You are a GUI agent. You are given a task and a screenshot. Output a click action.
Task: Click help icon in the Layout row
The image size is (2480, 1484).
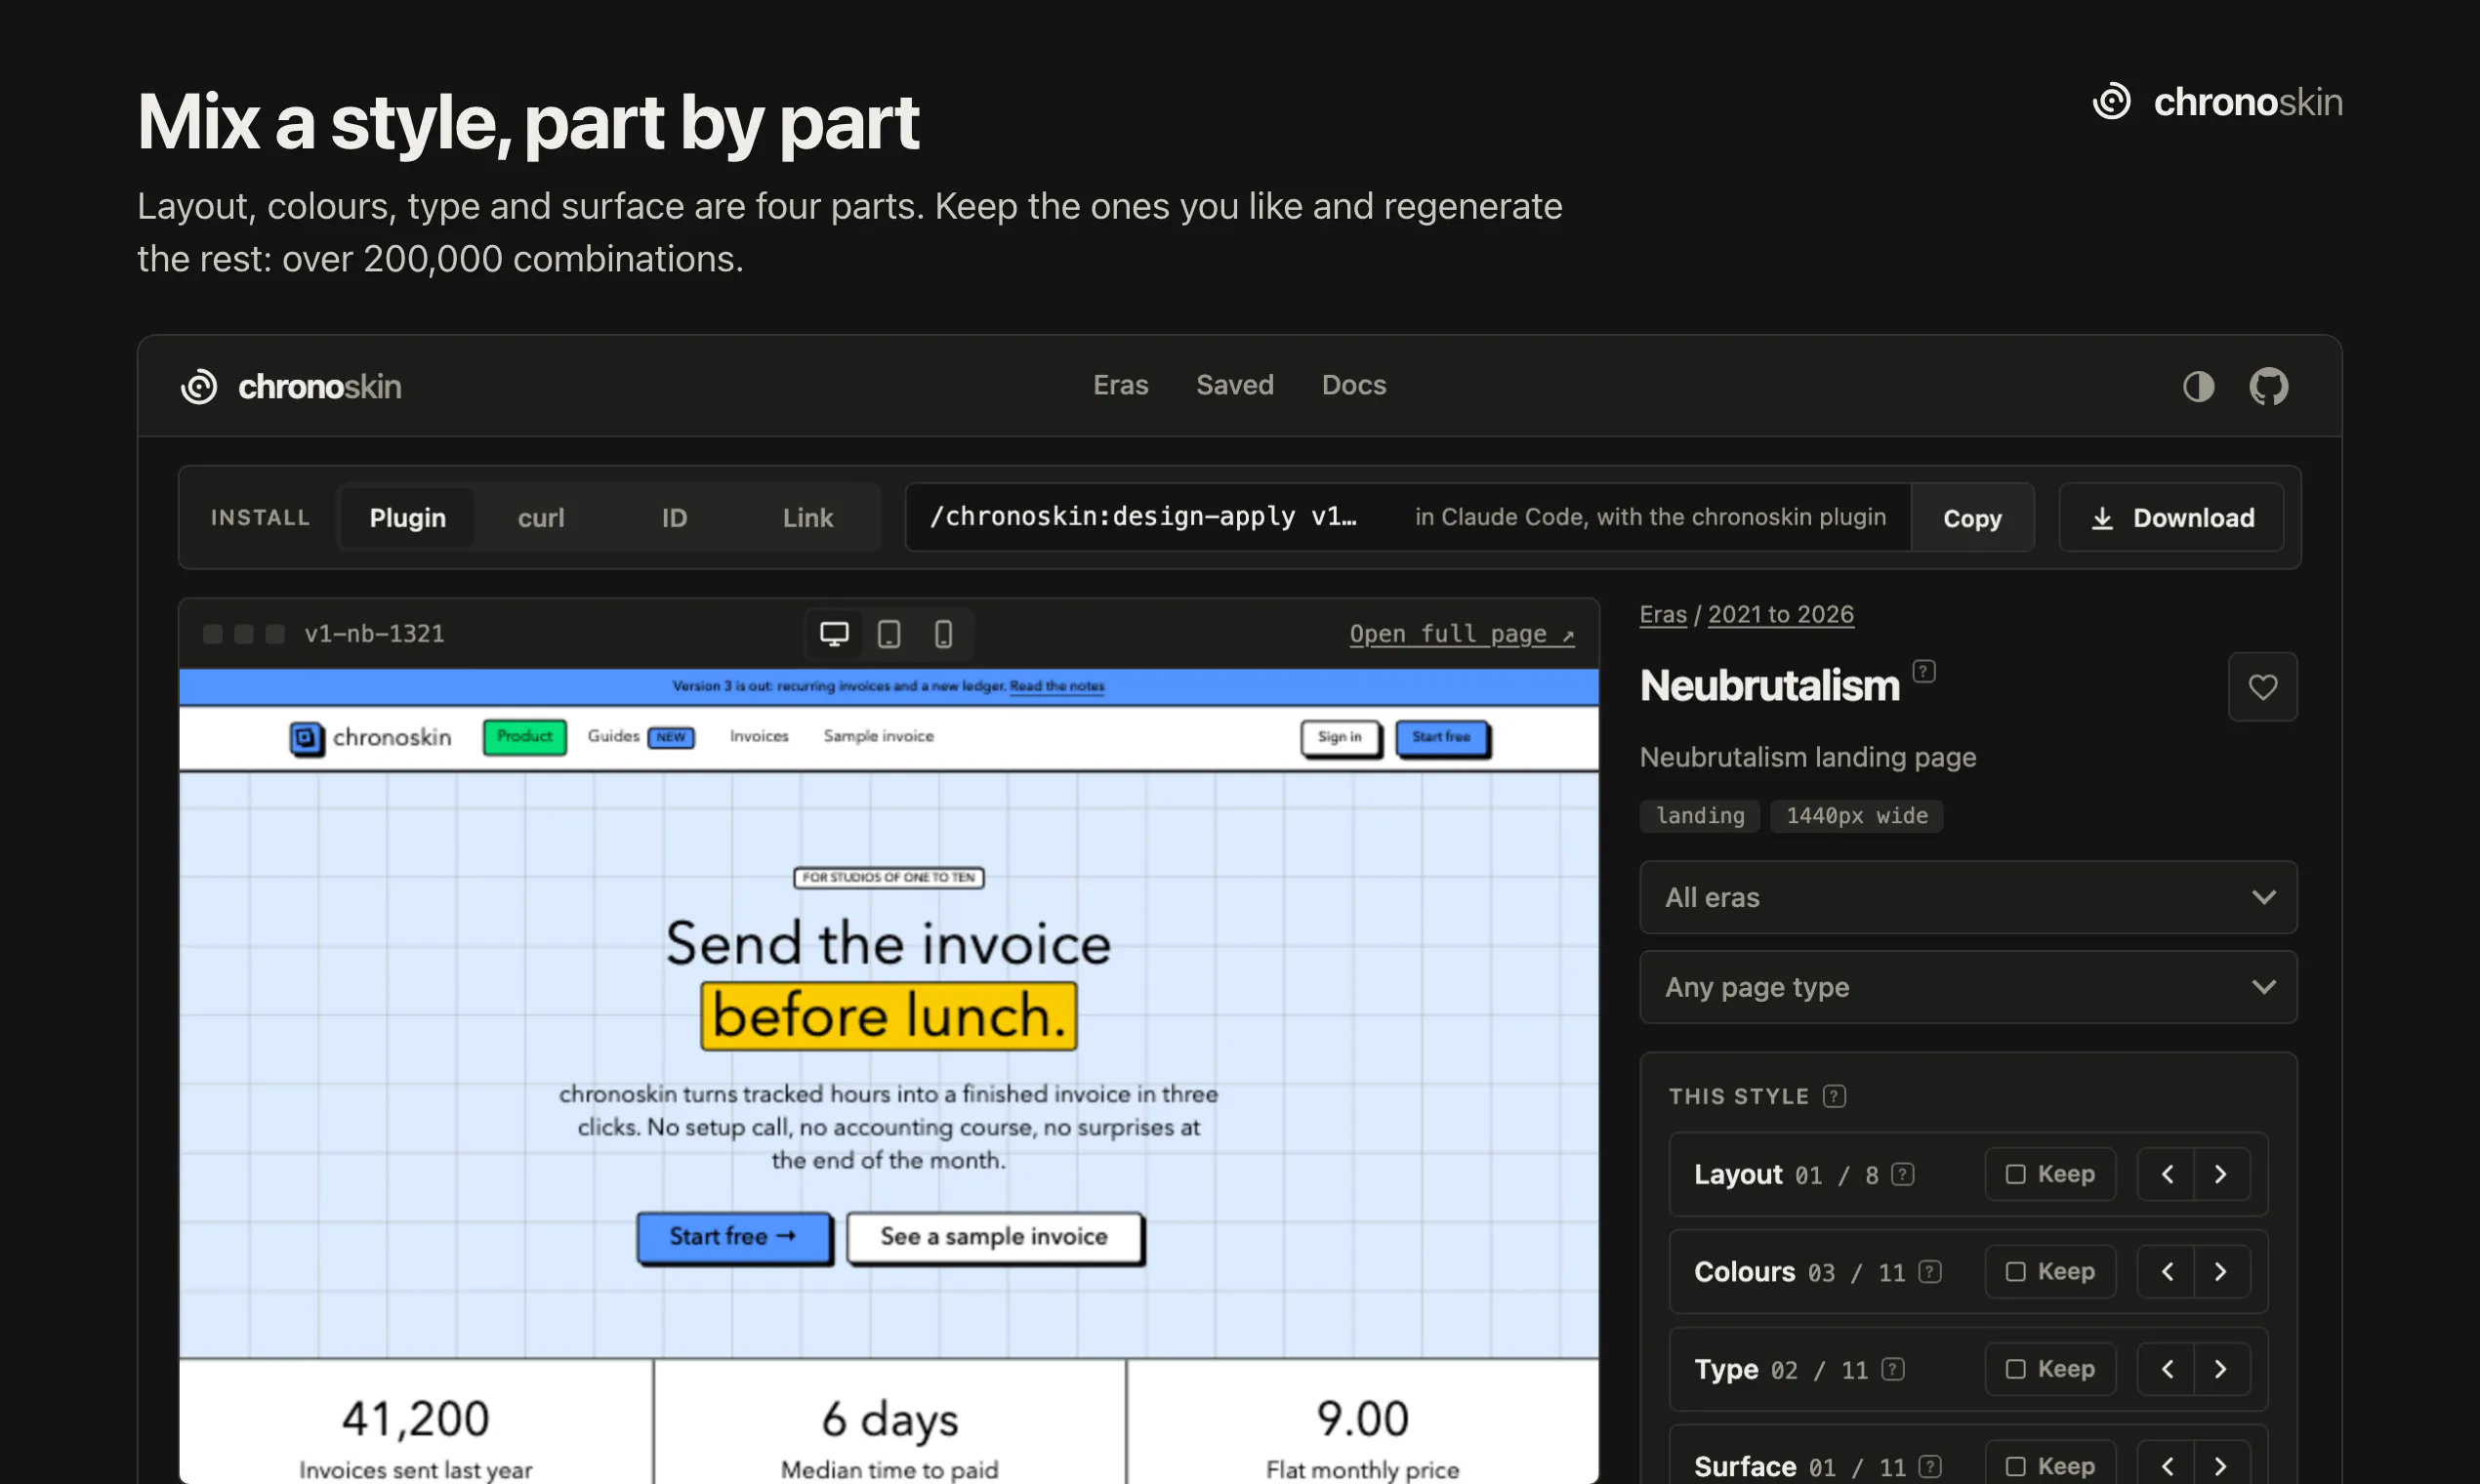point(1903,1174)
